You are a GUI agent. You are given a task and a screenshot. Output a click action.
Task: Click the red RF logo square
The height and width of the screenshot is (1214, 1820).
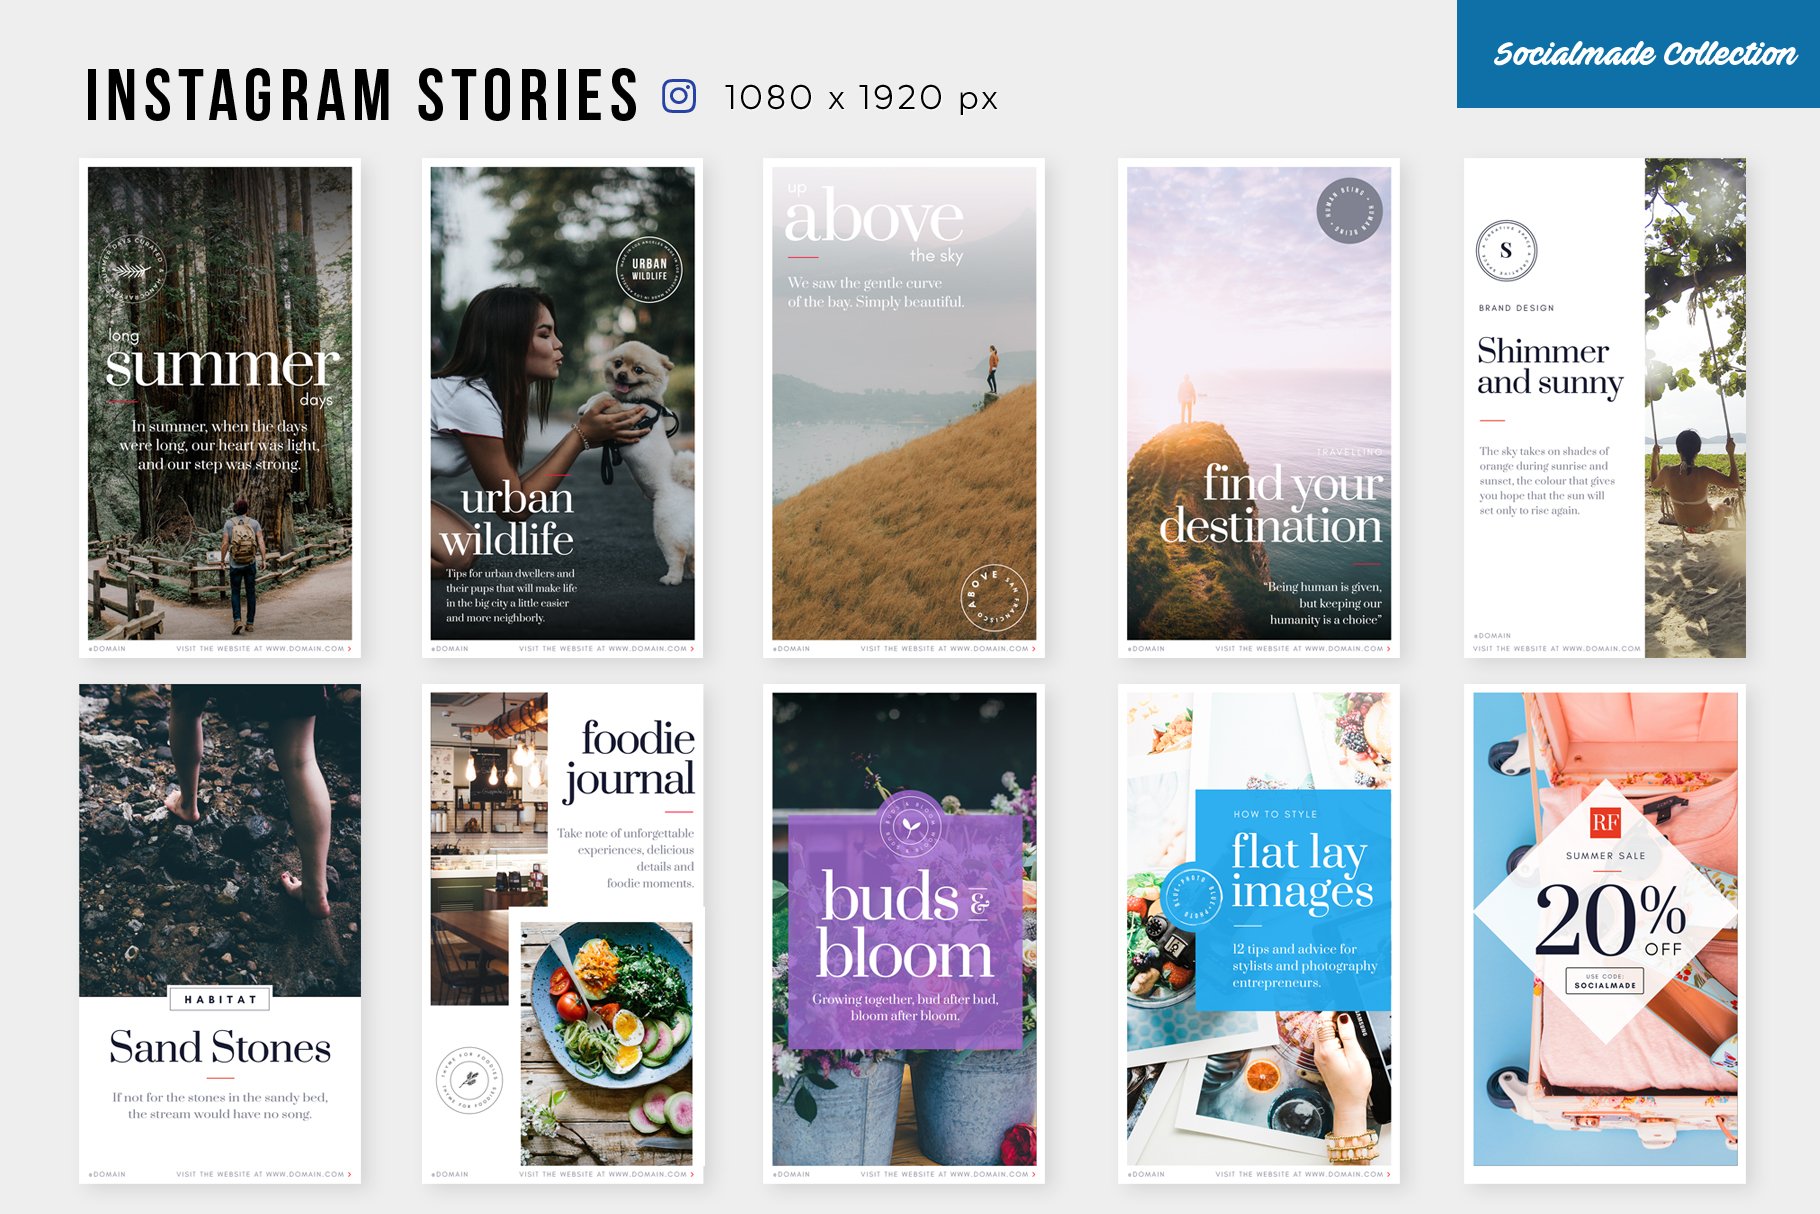pyautogui.click(x=1606, y=823)
